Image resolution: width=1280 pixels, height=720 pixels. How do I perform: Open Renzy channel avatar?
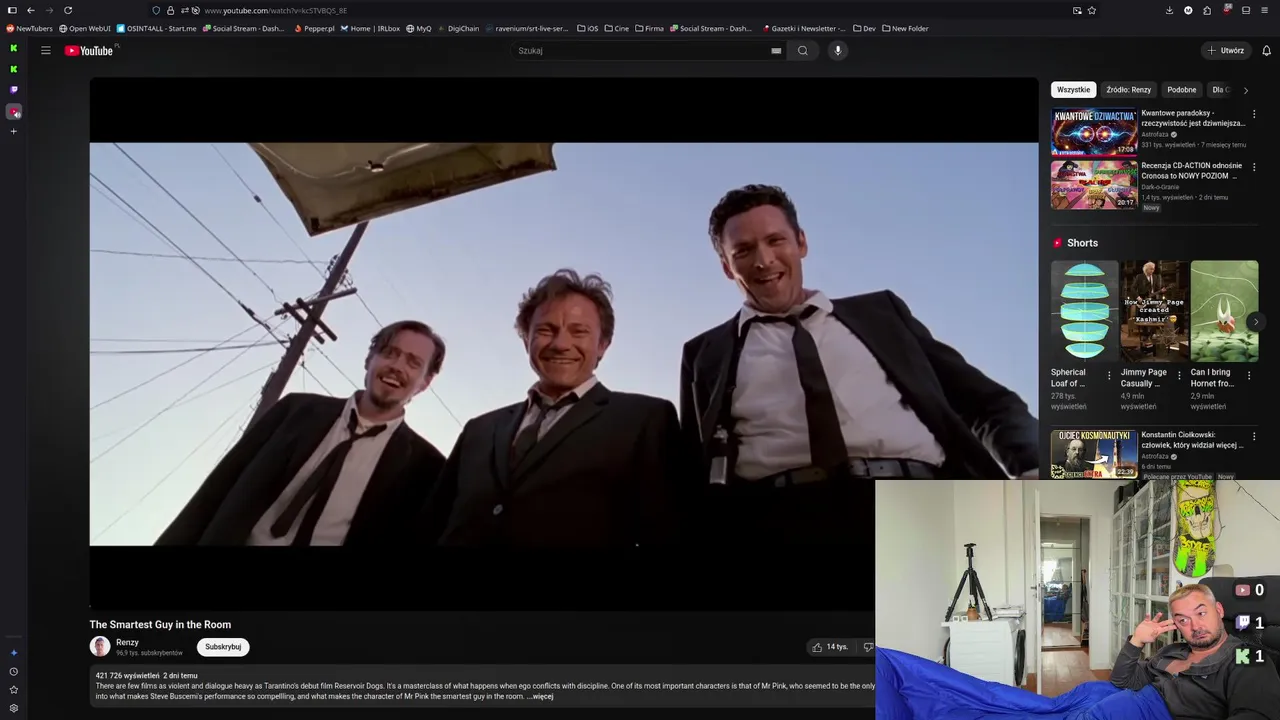coord(100,646)
